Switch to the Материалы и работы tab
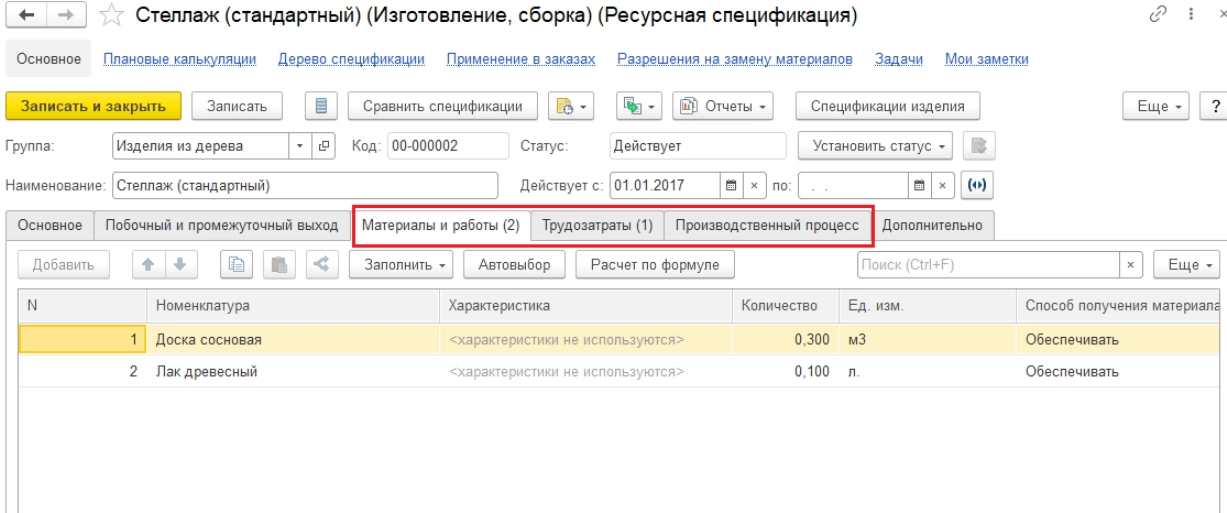 (x=440, y=226)
